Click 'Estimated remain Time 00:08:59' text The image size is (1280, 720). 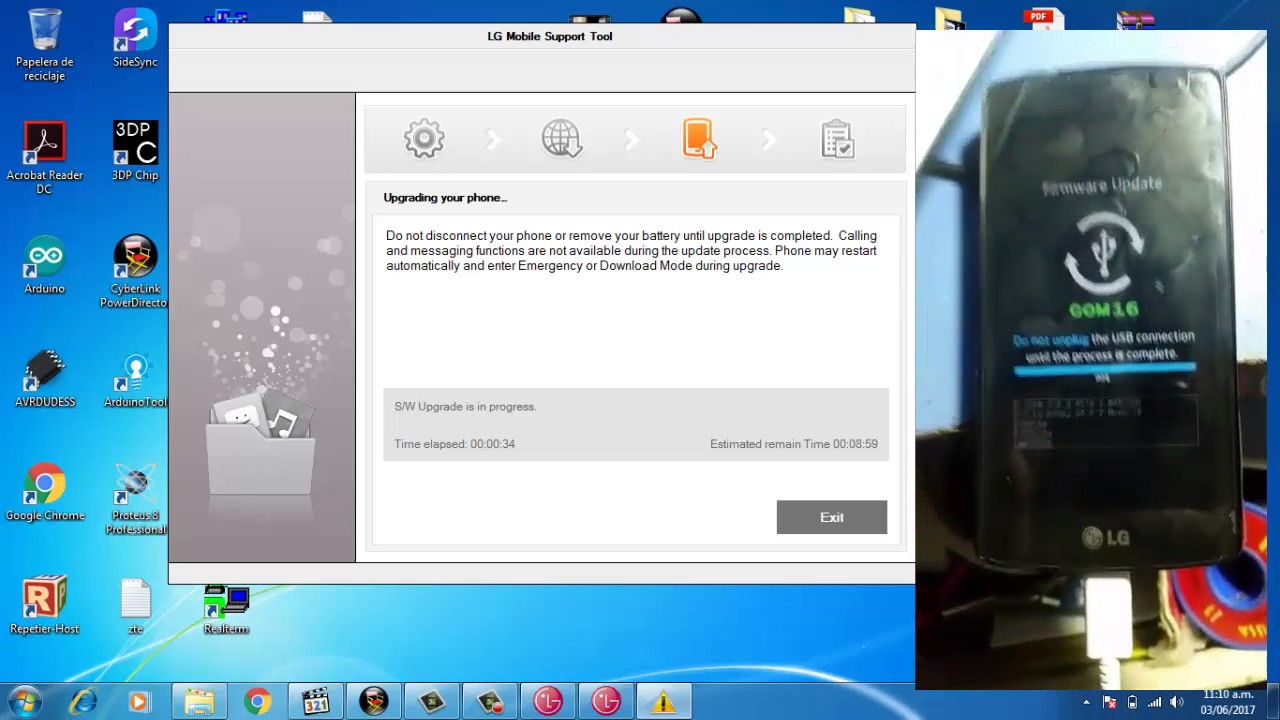(794, 443)
